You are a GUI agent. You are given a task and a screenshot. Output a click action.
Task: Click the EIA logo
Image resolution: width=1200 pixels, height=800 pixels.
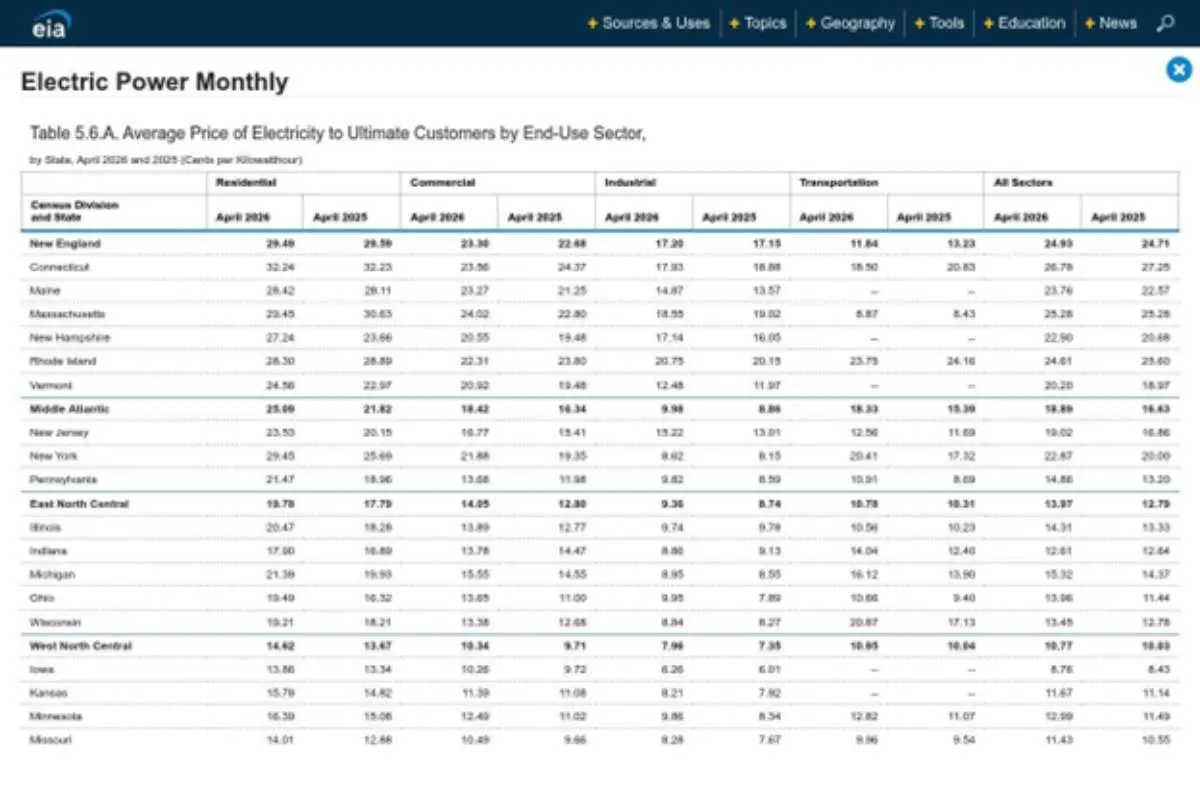49,23
